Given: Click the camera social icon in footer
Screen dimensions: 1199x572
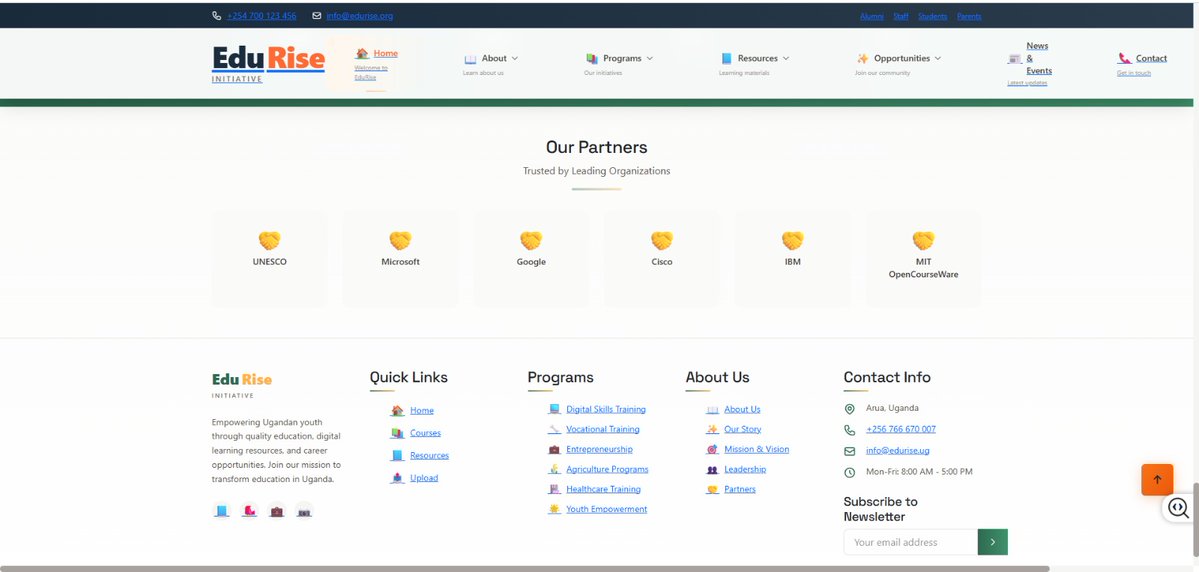Looking at the screenshot, I should 304,511.
